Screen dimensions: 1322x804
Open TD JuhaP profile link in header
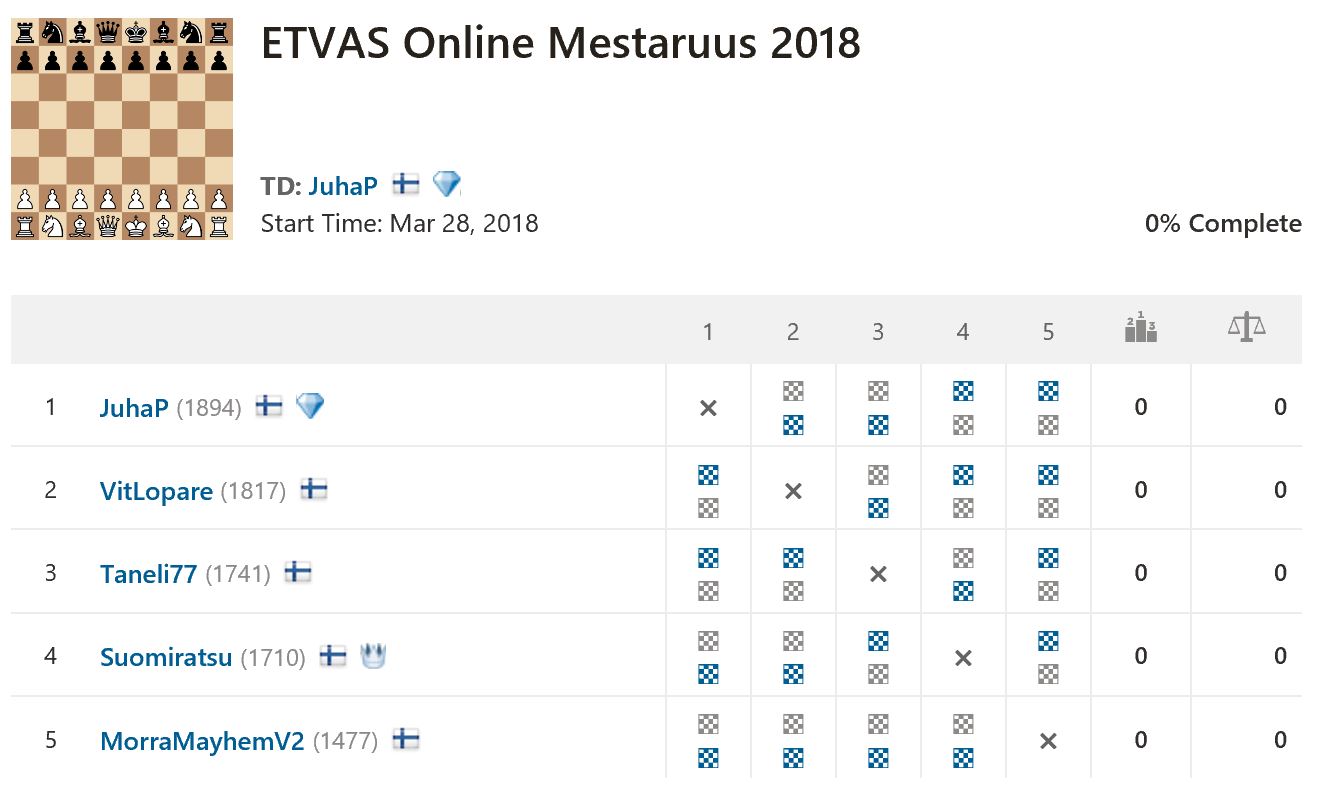click(343, 186)
